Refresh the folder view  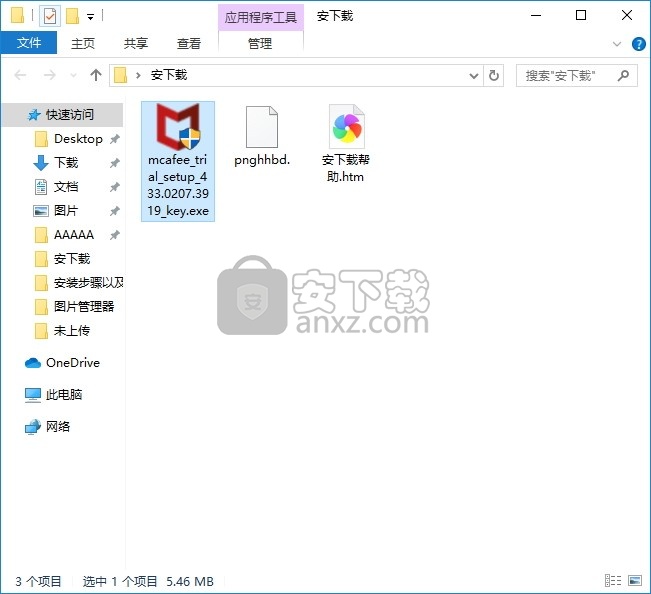(x=494, y=76)
